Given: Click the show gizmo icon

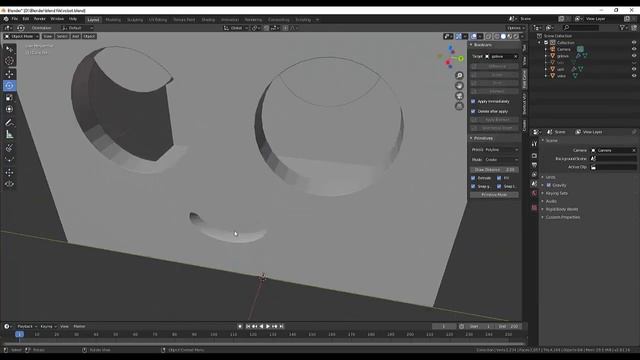Looking at the screenshot, I should (459, 36).
